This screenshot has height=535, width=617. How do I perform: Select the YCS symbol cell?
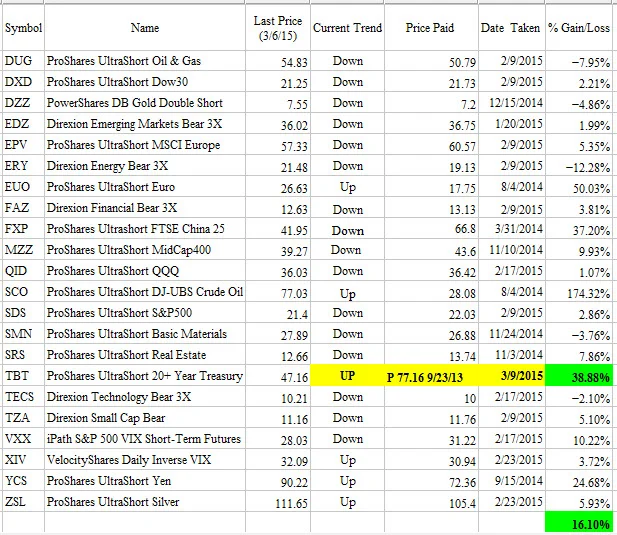[23, 480]
